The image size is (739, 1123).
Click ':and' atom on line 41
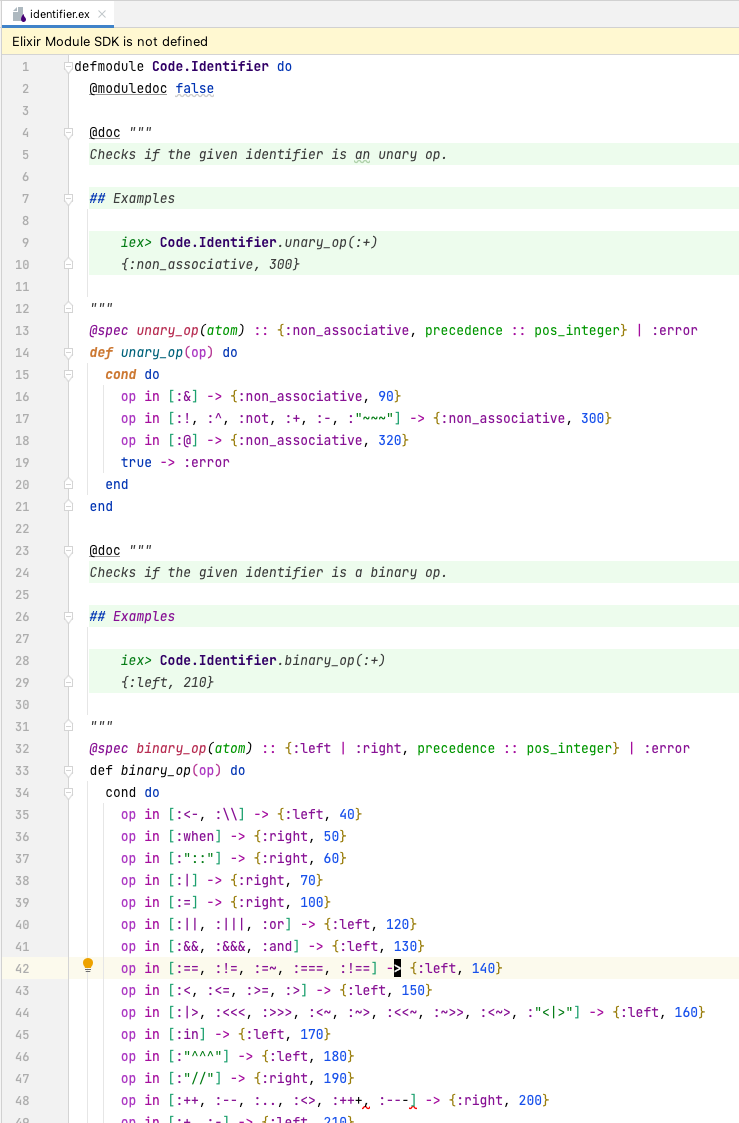click(x=276, y=946)
